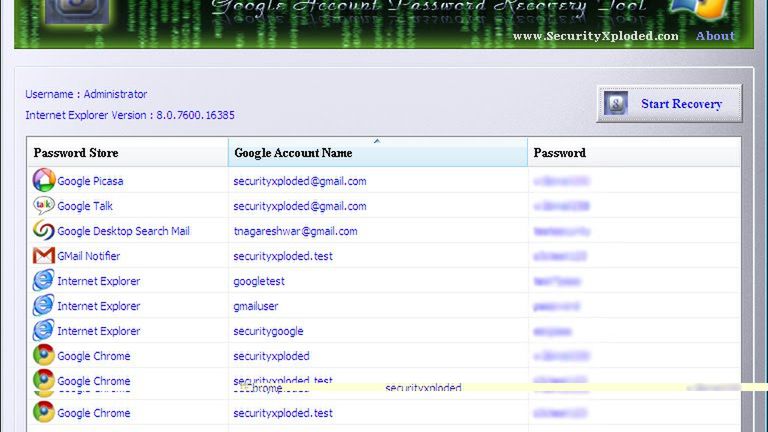Select the securityxploded account in the Chrome row

click(x=271, y=356)
